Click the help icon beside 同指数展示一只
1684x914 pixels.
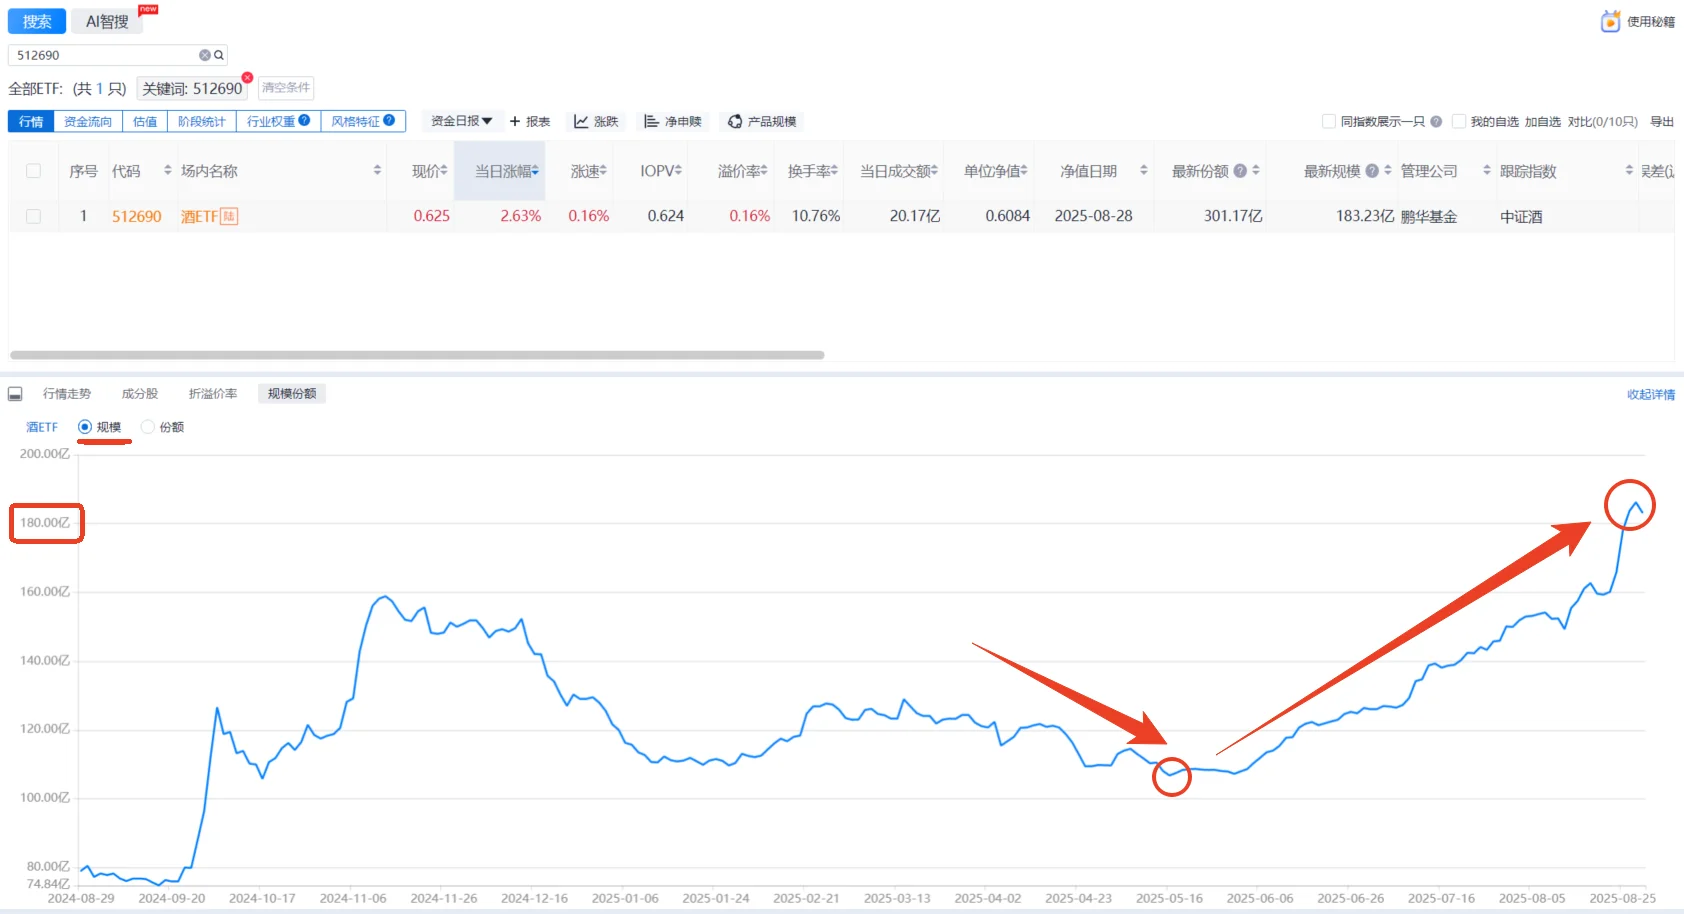pos(1436,122)
